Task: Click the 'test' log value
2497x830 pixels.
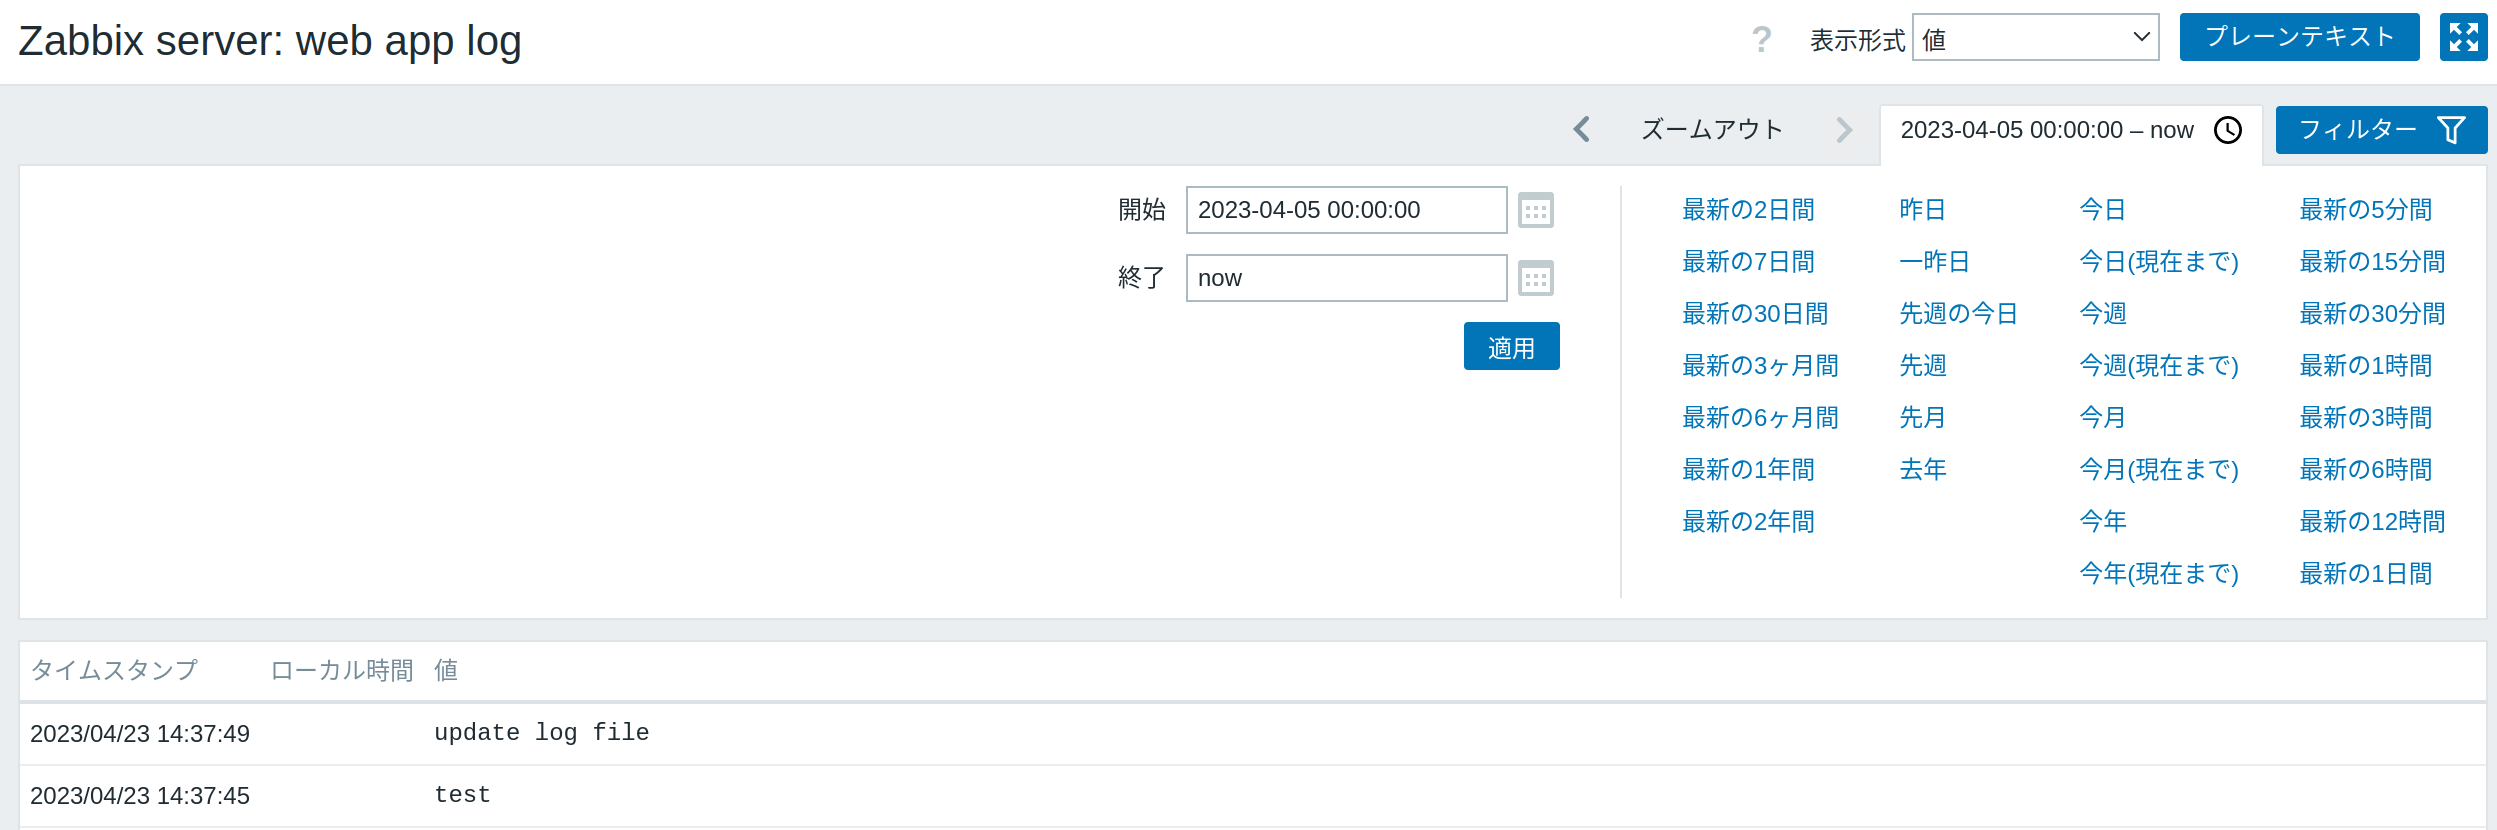Action: (462, 795)
